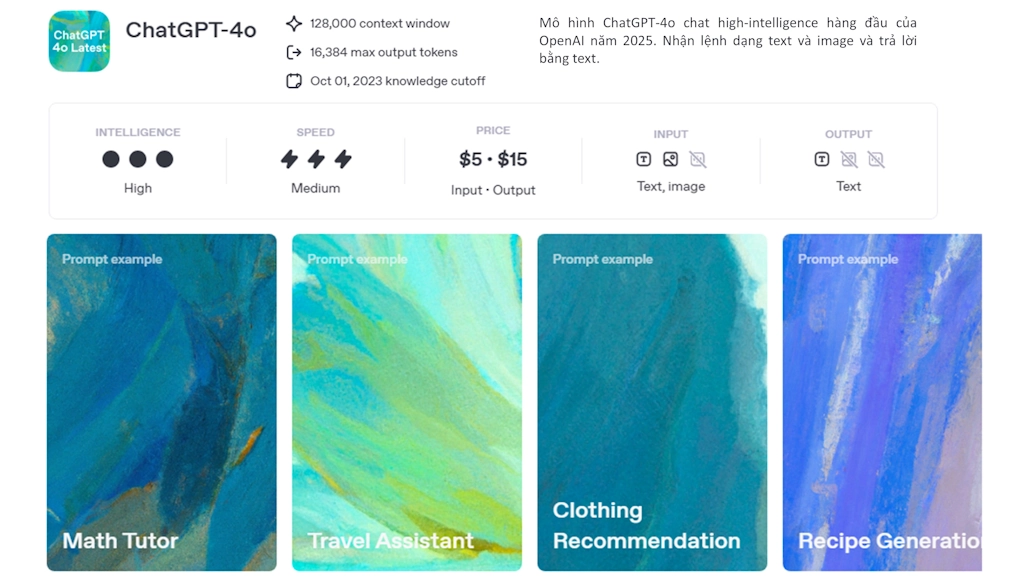
Task: Click the middle speed lightning bolt icon
Action: [316, 159]
